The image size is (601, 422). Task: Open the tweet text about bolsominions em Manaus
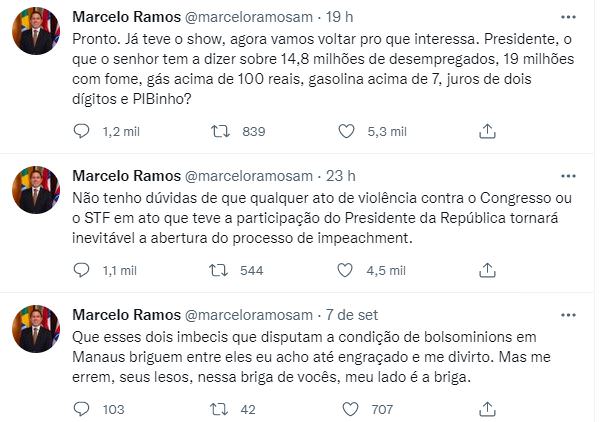click(311, 357)
